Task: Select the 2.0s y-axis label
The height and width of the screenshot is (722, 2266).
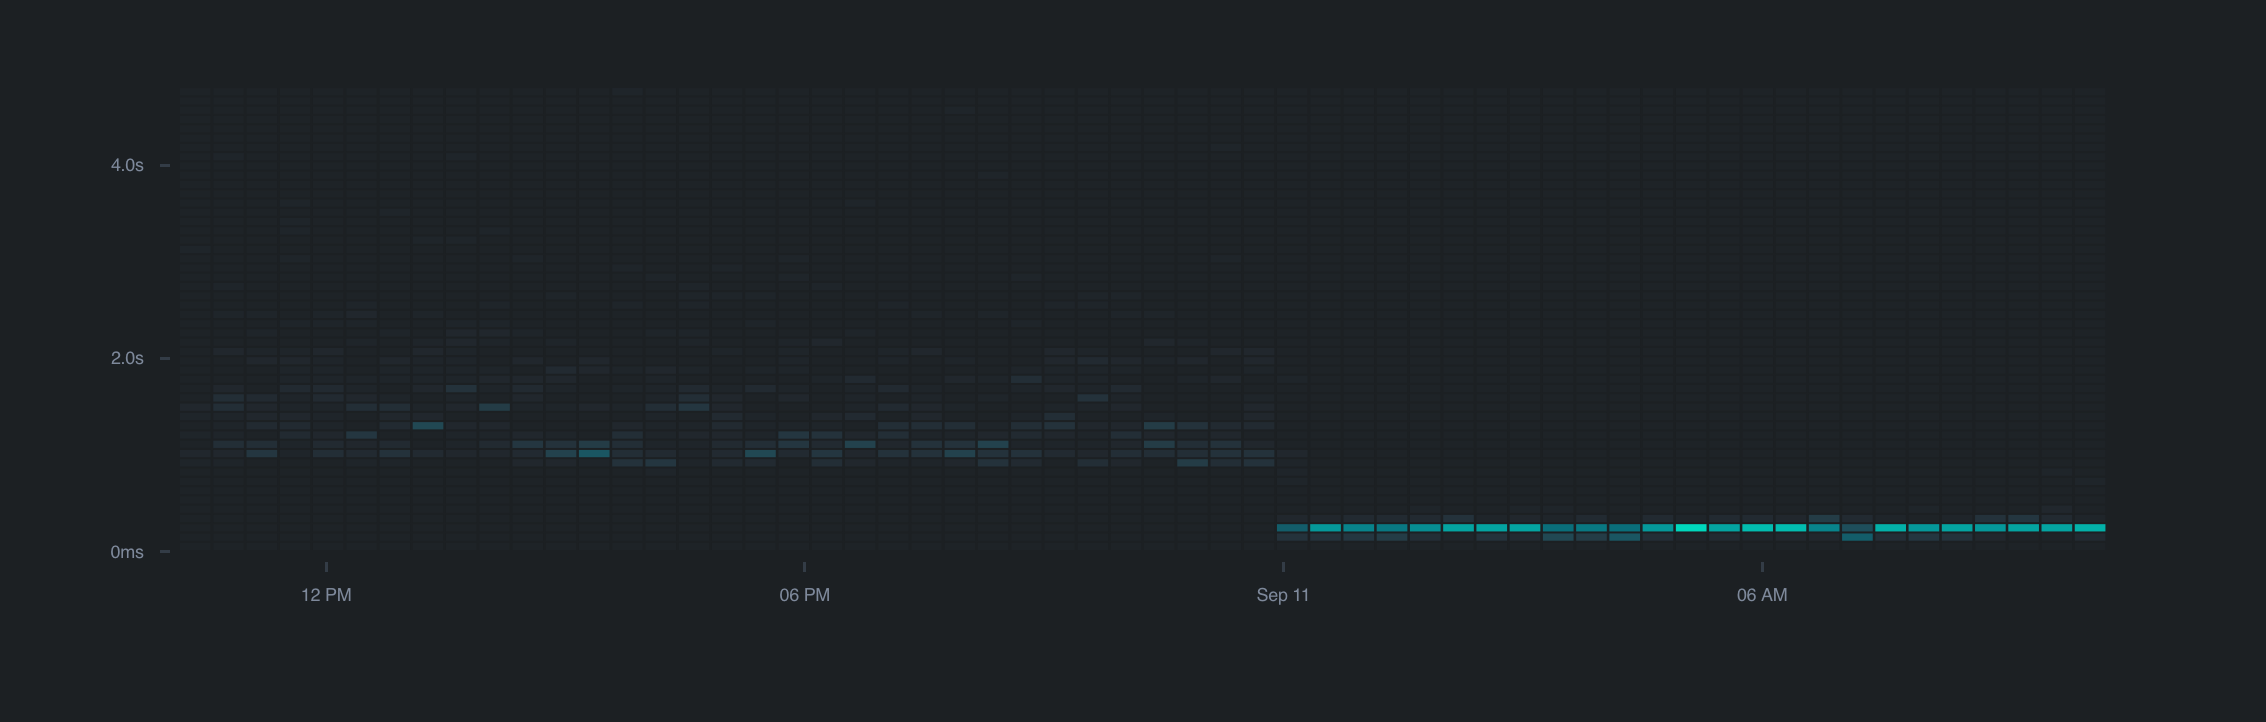Action: click(127, 358)
